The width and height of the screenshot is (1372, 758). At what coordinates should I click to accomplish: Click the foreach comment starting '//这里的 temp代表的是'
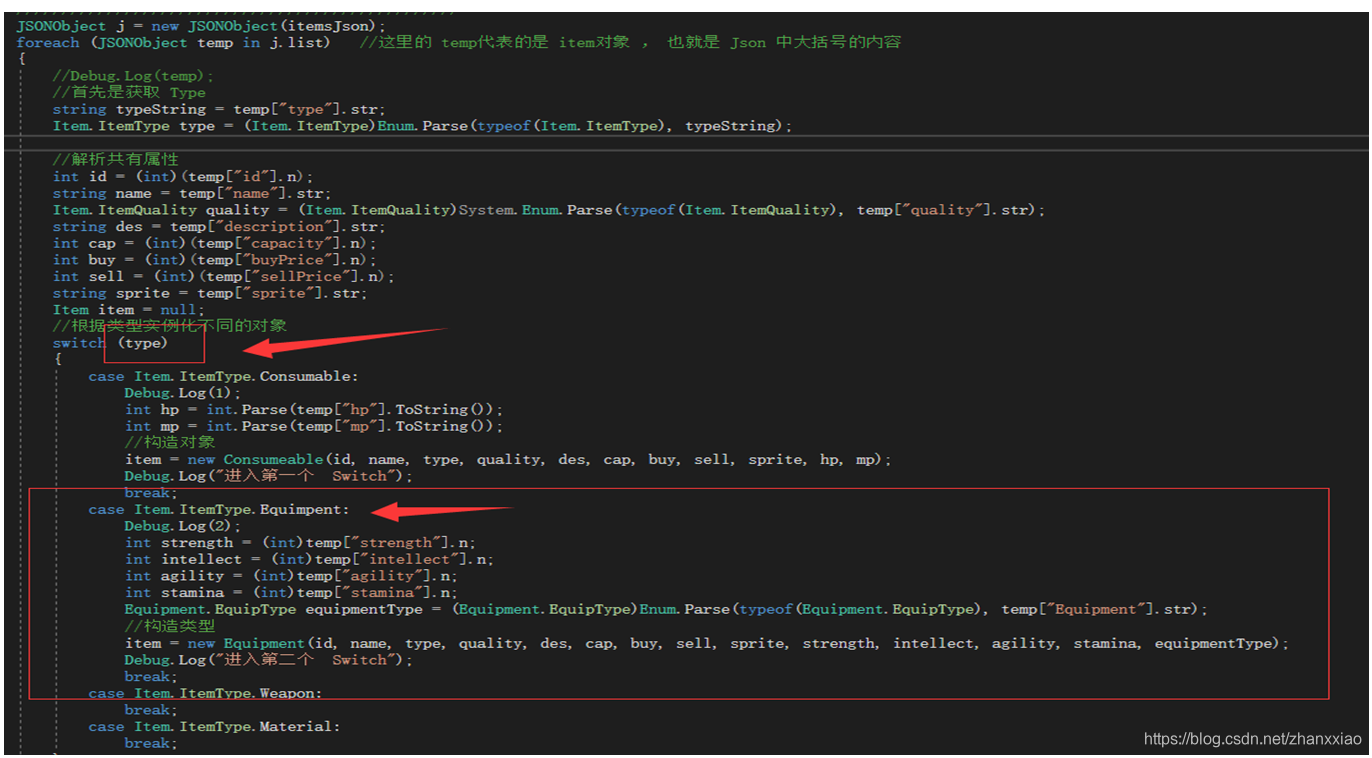[630, 42]
